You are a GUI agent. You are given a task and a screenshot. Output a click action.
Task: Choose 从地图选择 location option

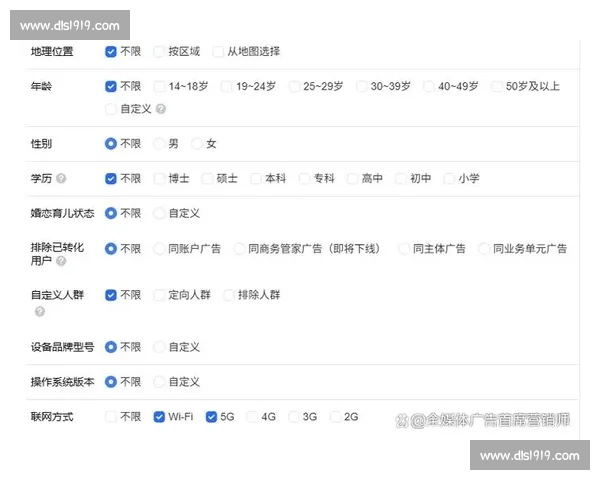pos(218,52)
